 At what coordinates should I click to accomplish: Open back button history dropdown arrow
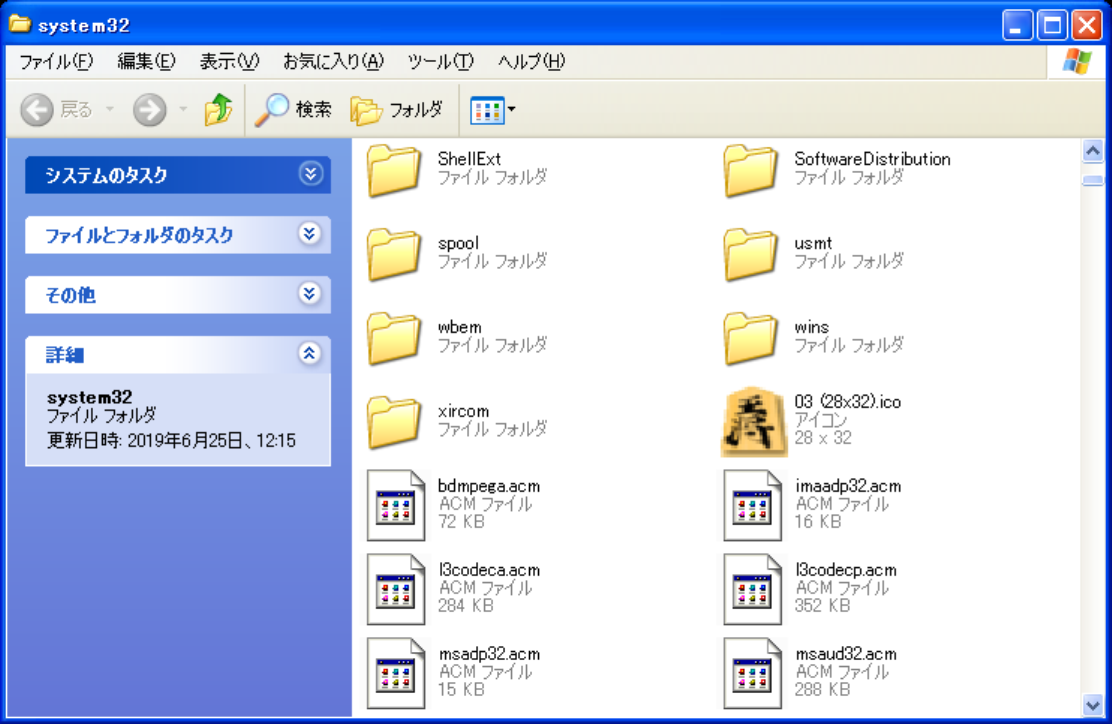pos(110,110)
